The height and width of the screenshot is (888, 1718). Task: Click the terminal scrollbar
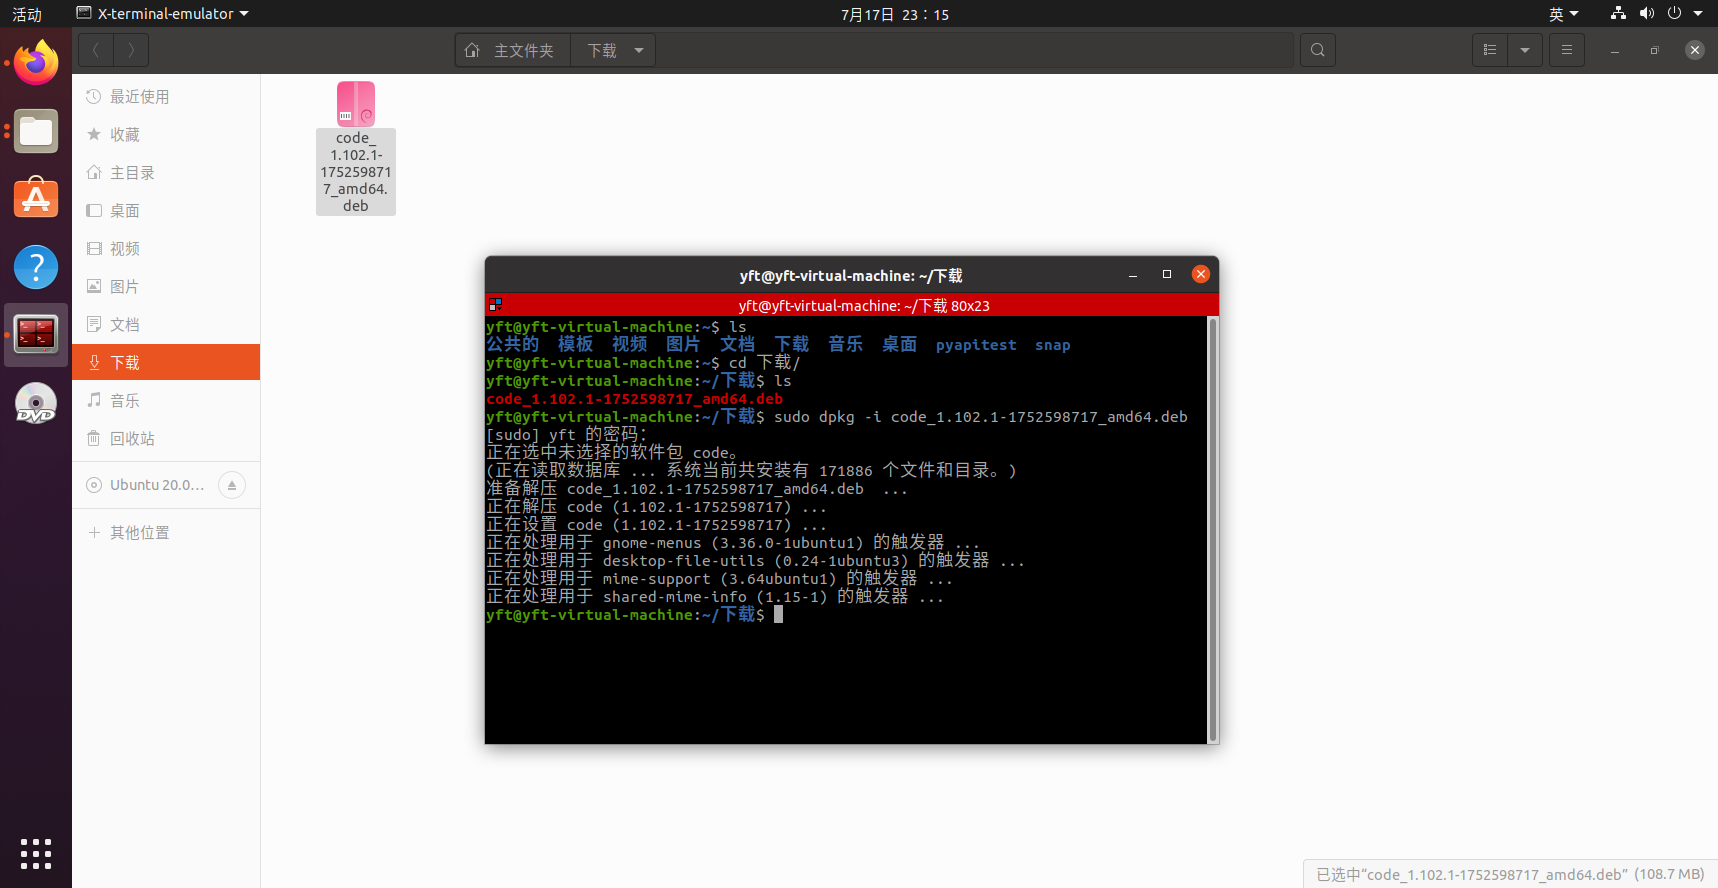point(1213,529)
